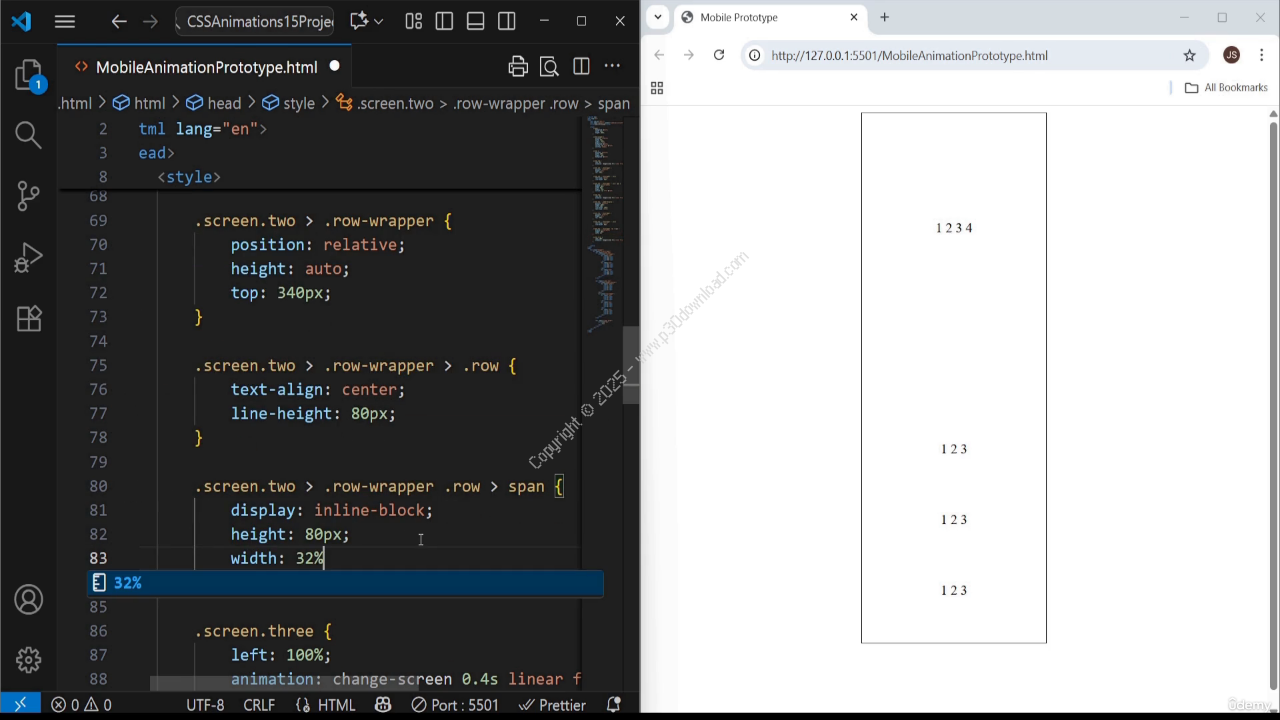Click the Port : 5501 Live Server button
Image resolution: width=1280 pixels, height=720 pixels.
point(455,705)
